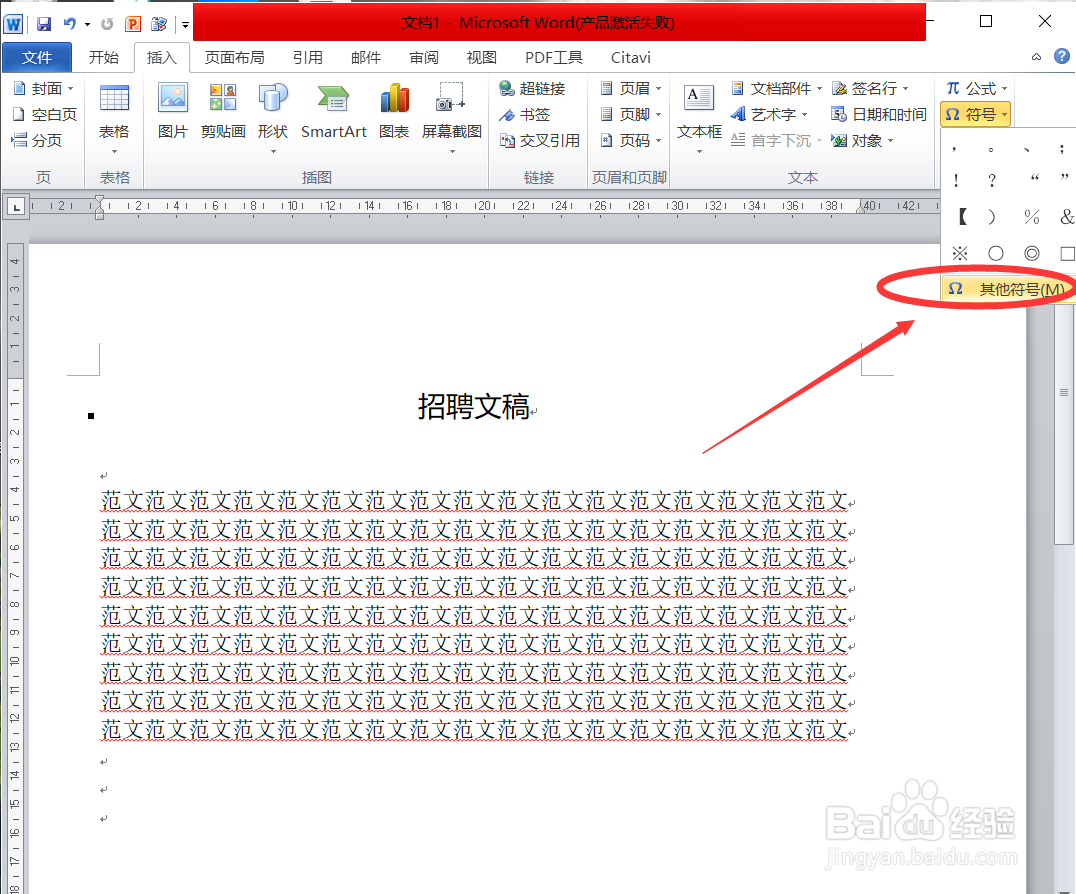Insert a bookmark

pyautogui.click(x=527, y=114)
